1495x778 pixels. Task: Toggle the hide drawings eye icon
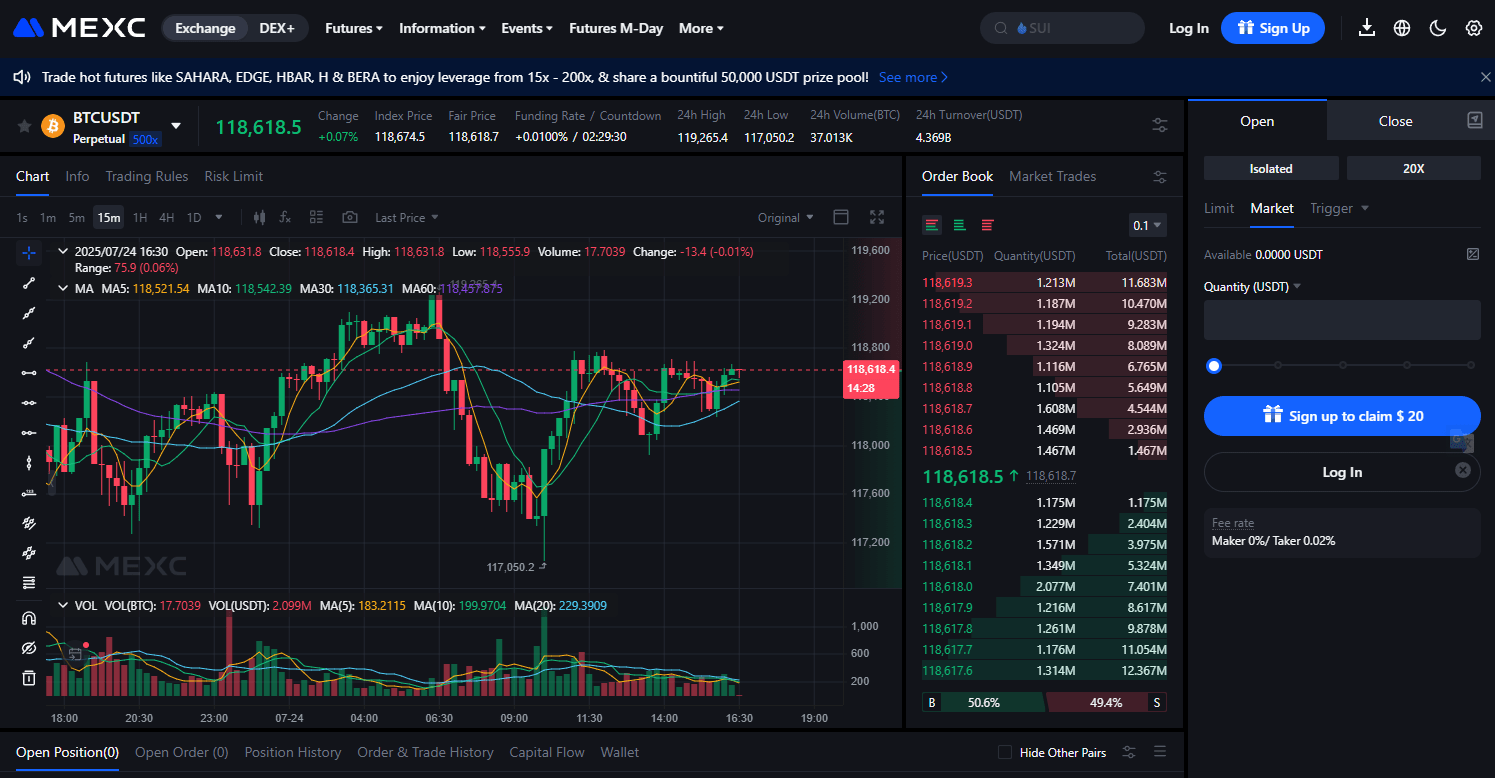pyautogui.click(x=29, y=648)
